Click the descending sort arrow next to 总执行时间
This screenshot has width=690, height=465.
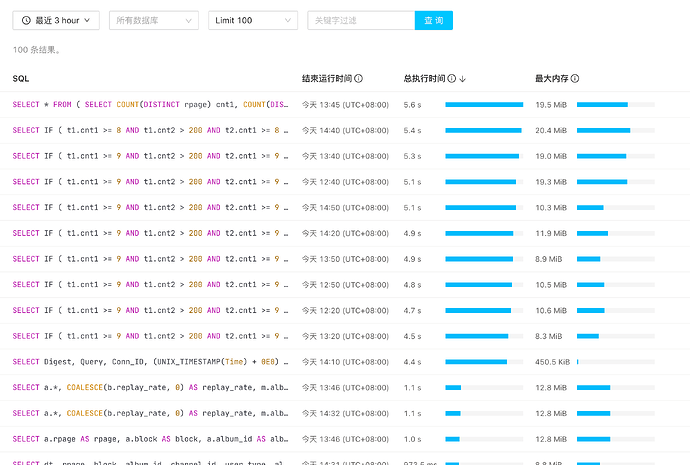coord(463,78)
